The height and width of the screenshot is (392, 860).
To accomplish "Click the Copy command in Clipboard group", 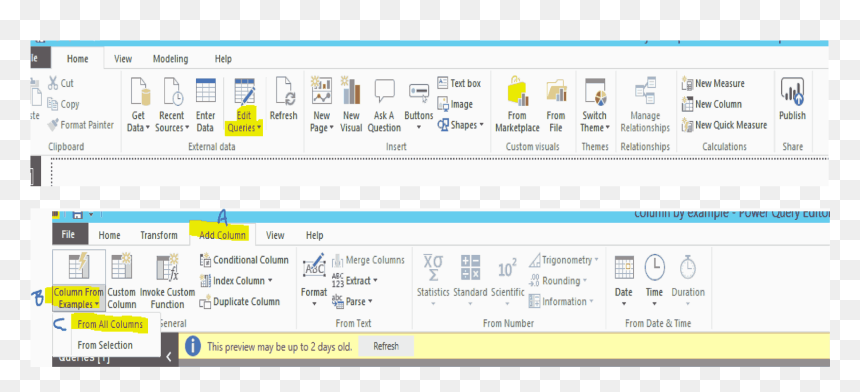I will [63, 104].
